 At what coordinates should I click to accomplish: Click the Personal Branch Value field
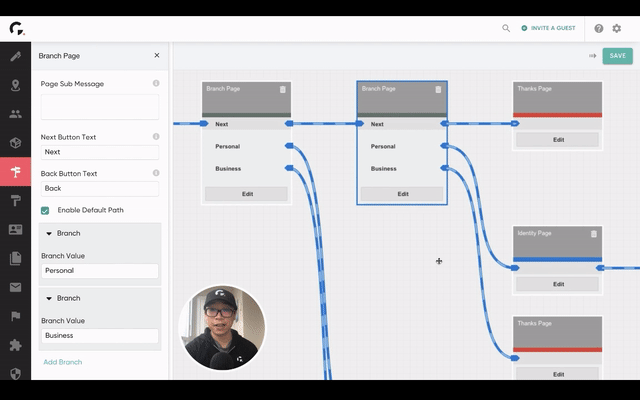pos(100,271)
